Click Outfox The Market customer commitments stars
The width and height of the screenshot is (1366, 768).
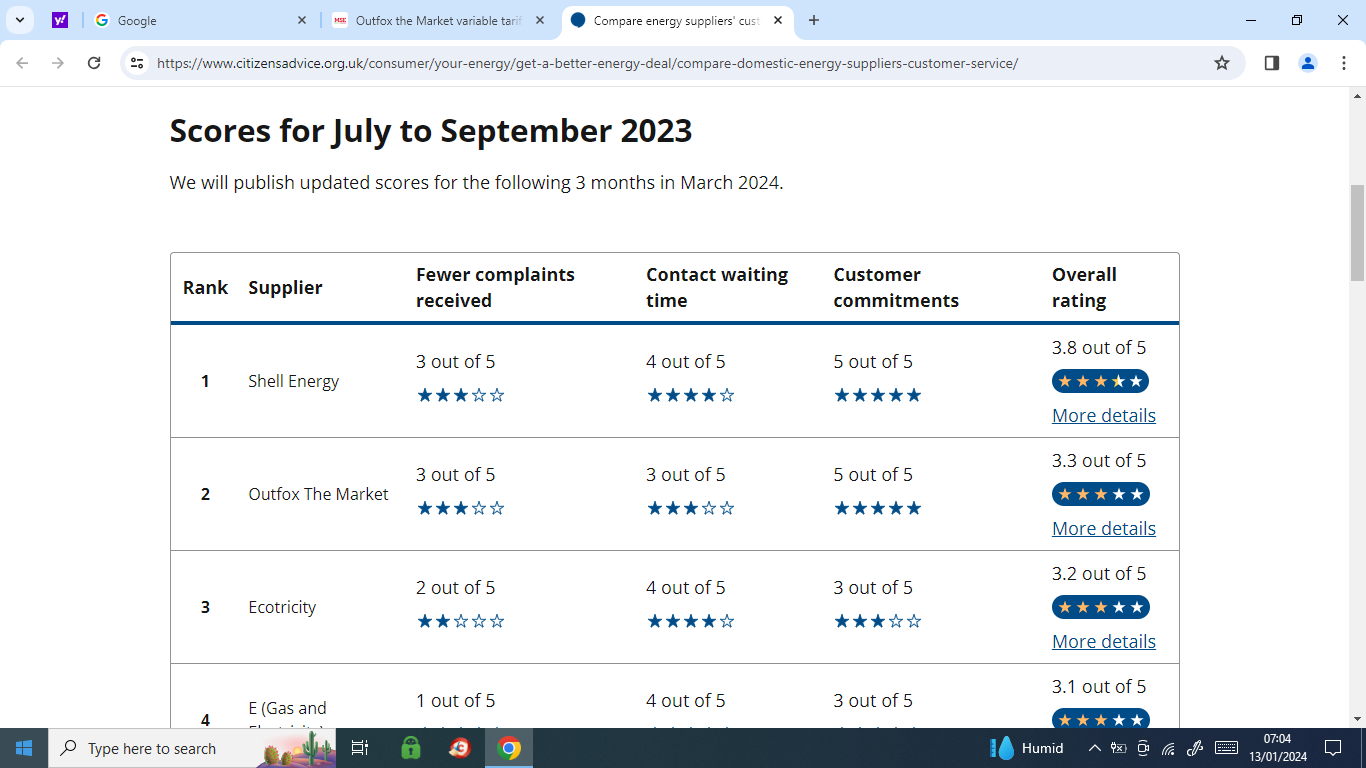pos(878,508)
